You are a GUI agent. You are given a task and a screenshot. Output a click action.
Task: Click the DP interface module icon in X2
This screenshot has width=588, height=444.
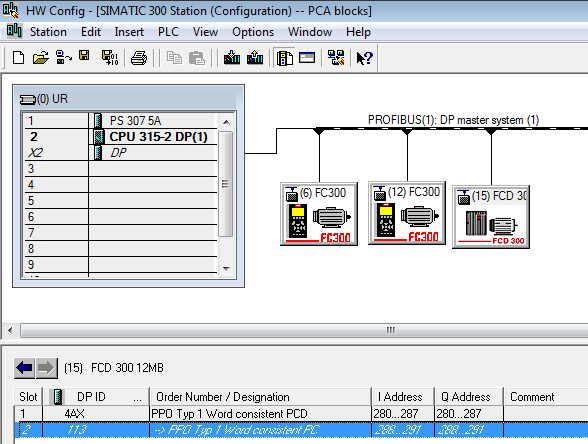pyautogui.click(x=98, y=153)
